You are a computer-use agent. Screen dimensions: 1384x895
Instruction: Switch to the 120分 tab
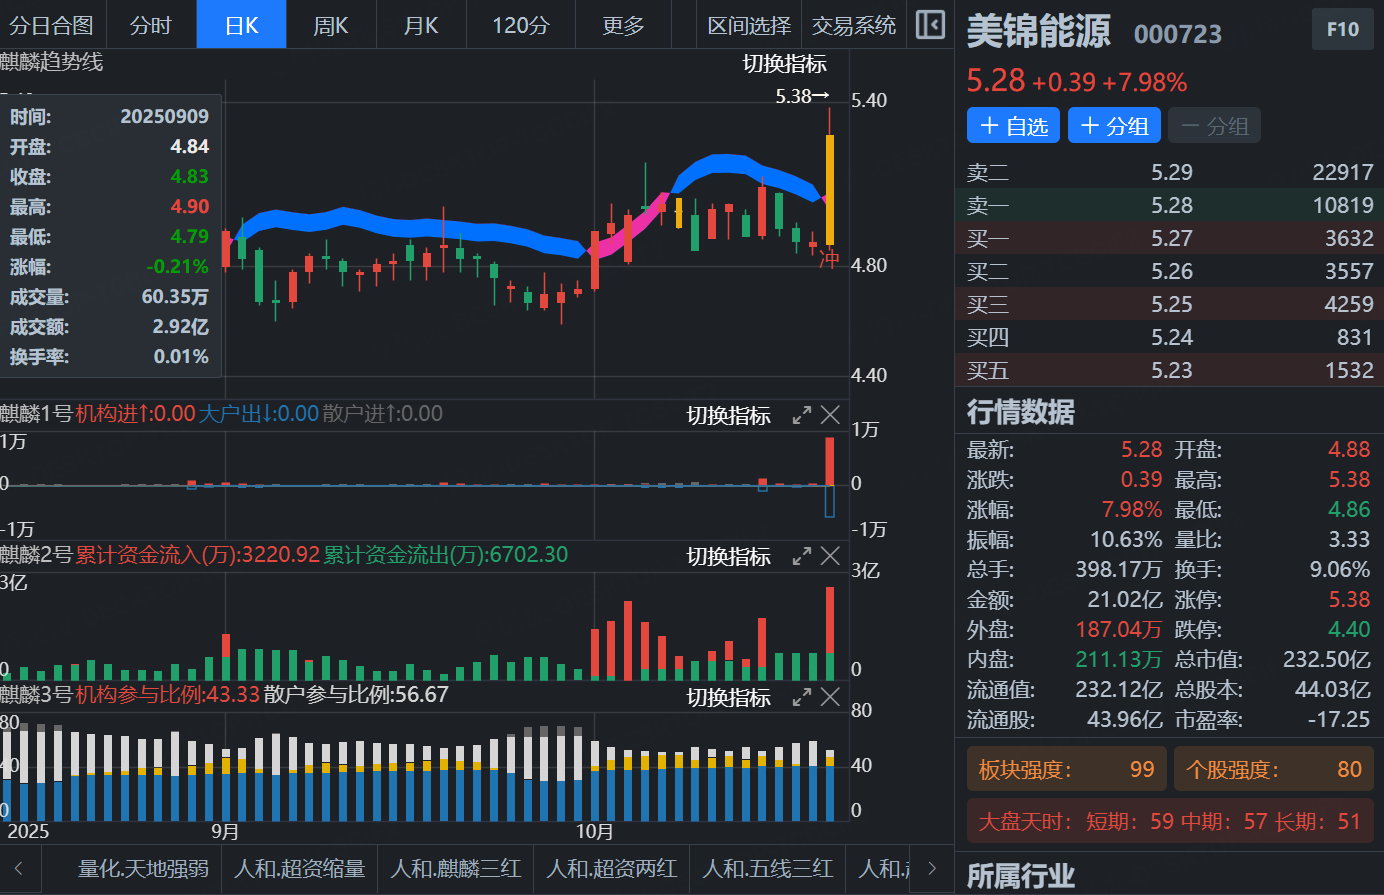(x=520, y=25)
